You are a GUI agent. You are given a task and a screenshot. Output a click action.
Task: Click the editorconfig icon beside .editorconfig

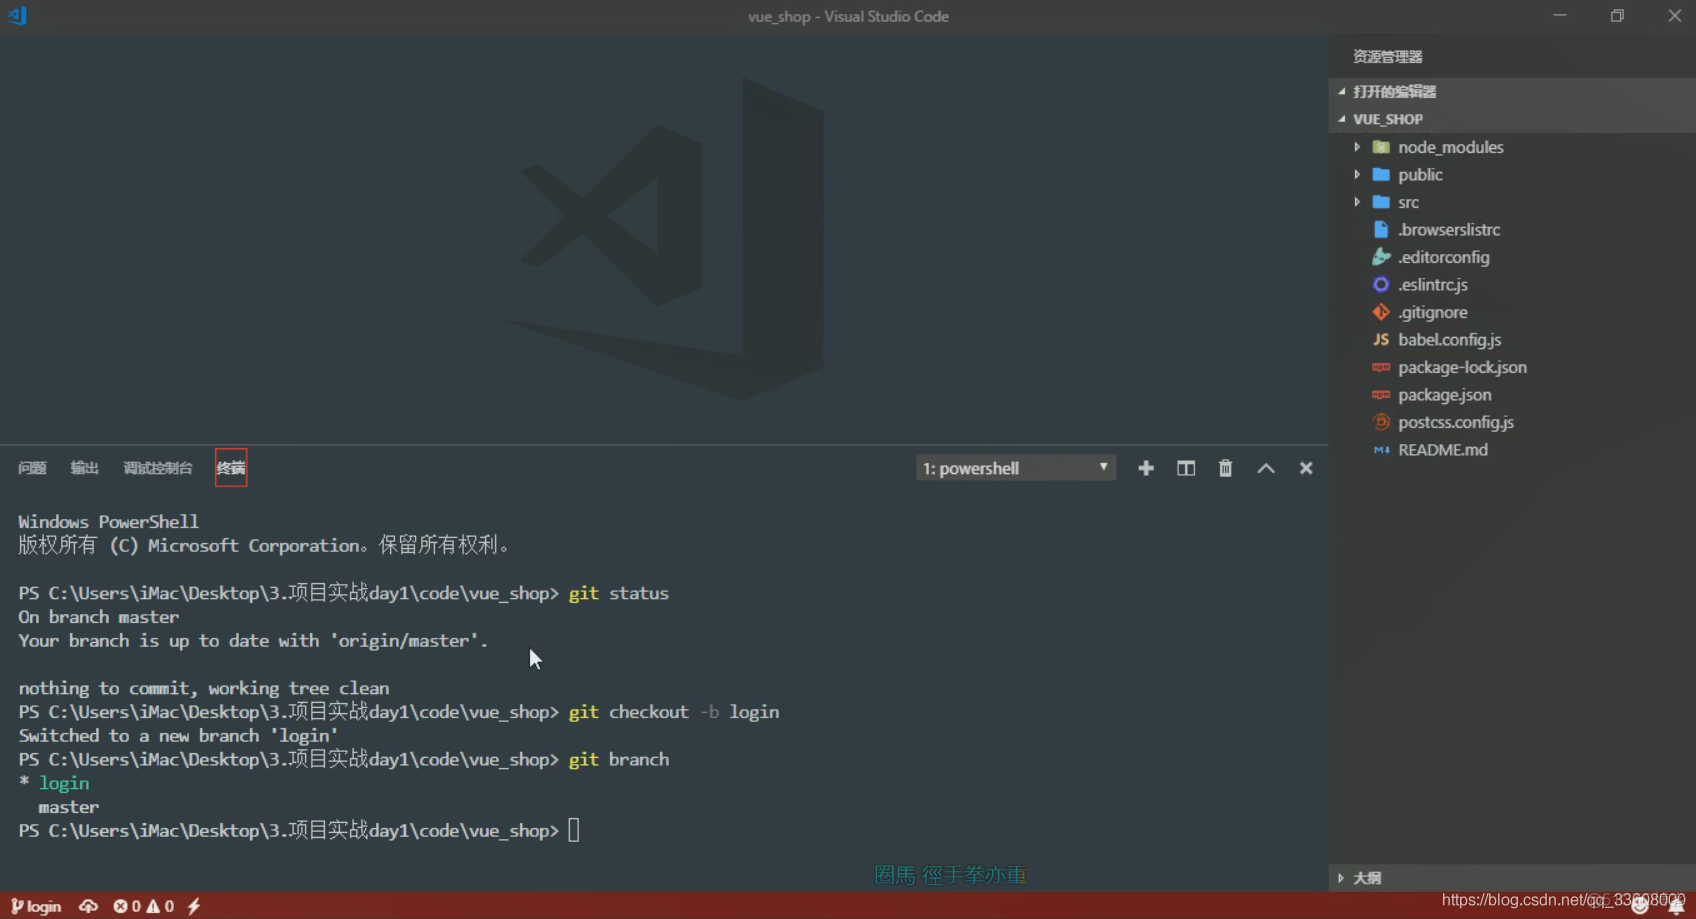[x=1381, y=257]
